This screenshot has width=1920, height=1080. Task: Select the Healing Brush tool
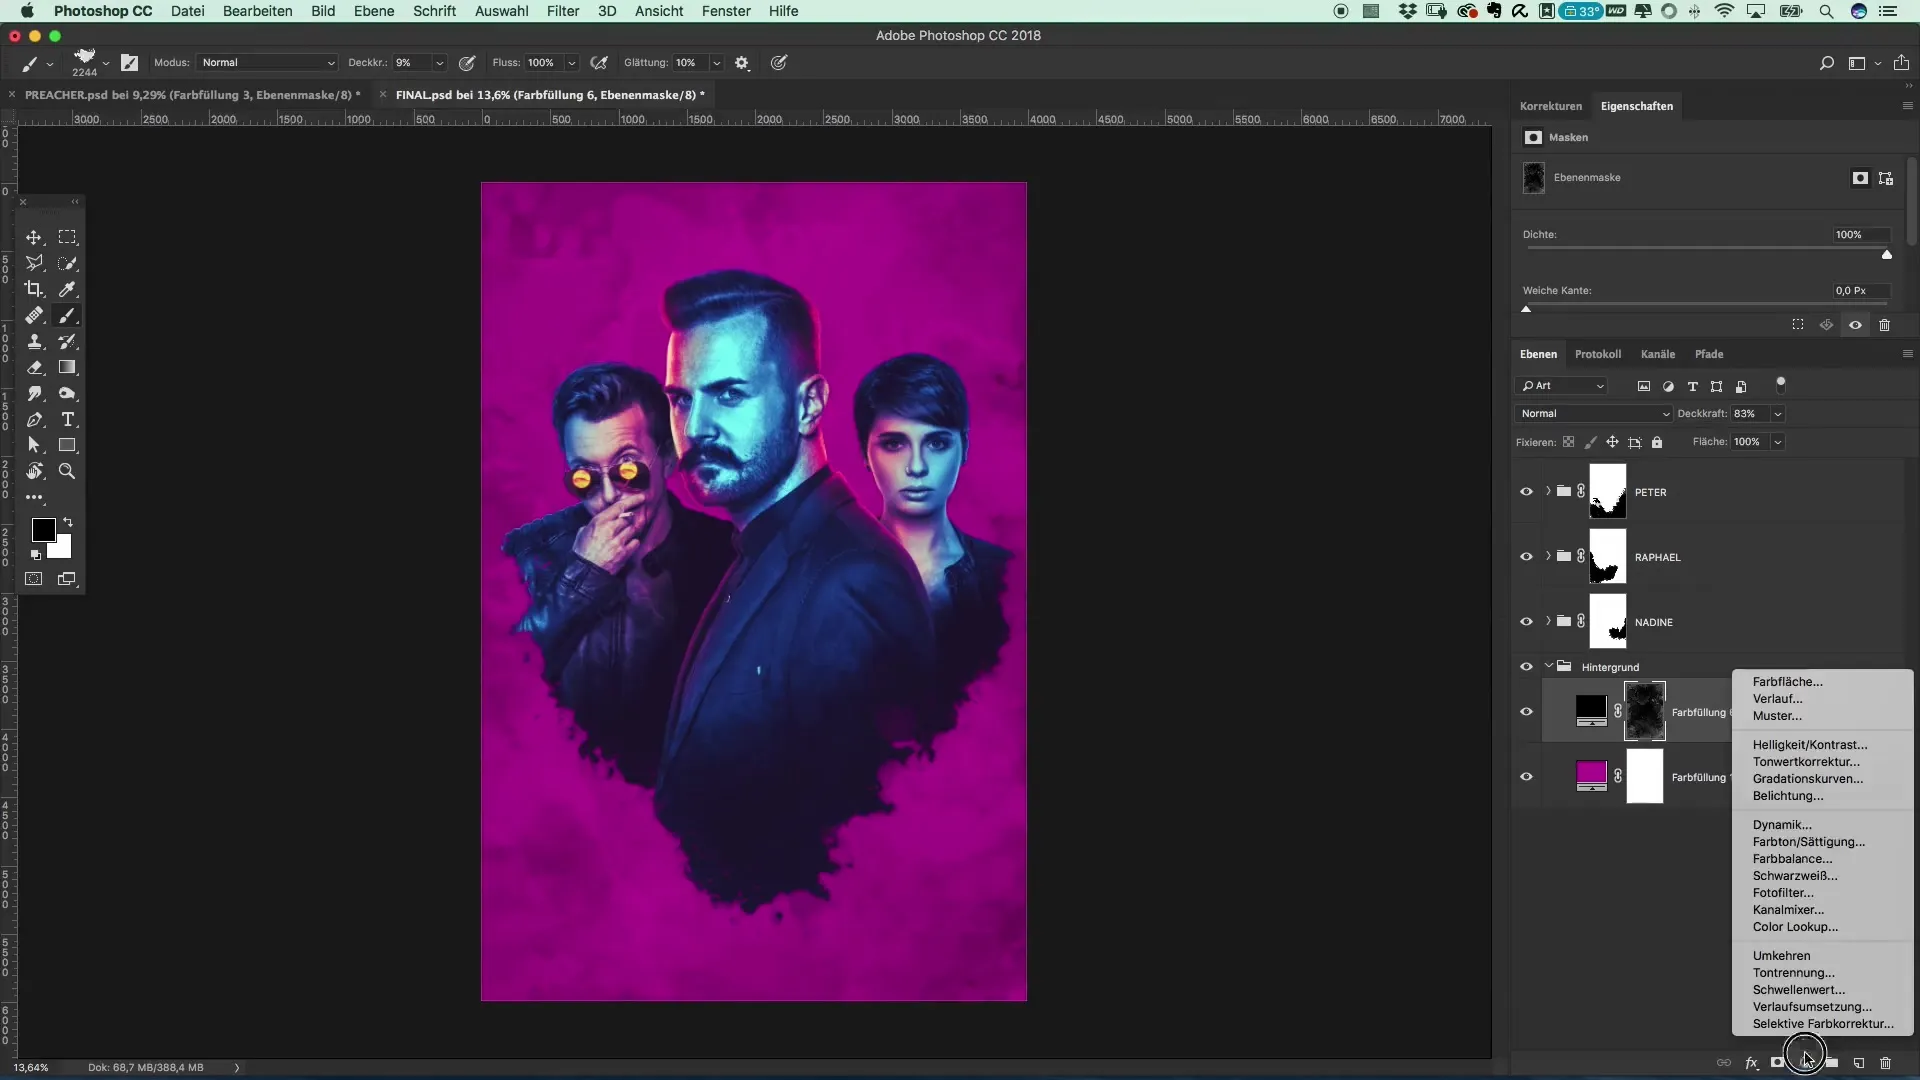pyautogui.click(x=34, y=315)
